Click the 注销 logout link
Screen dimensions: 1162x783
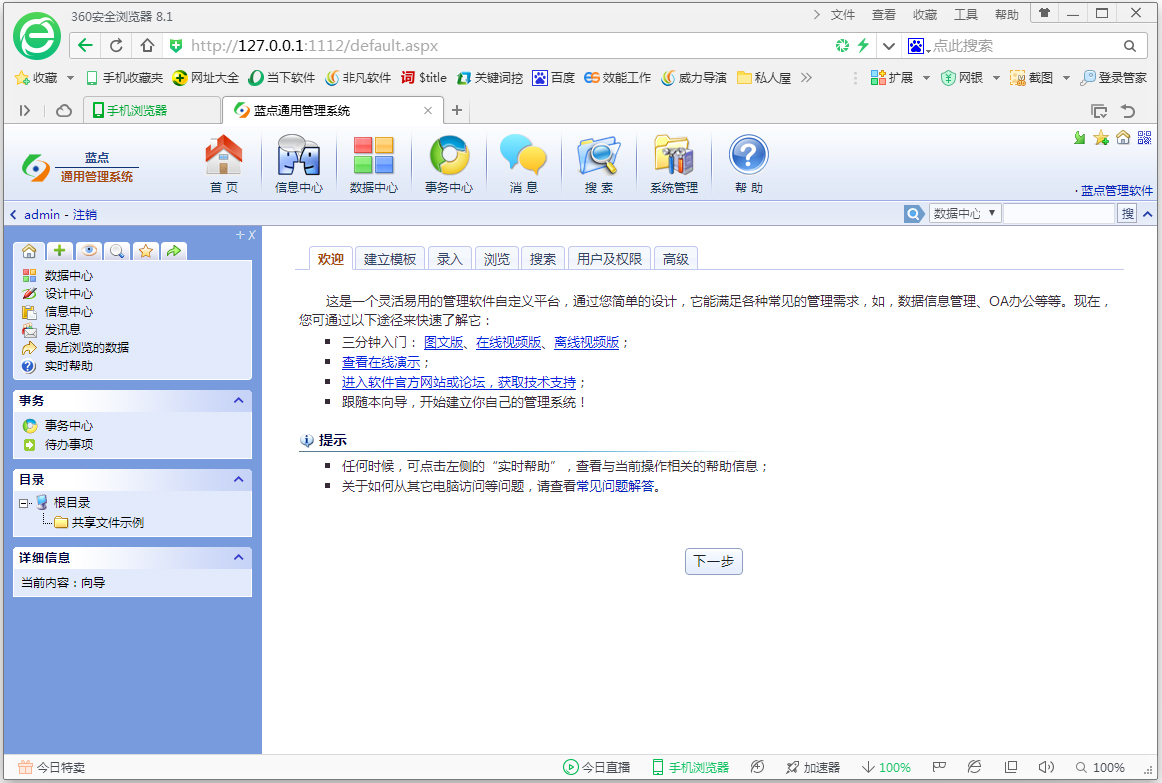coord(84,215)
